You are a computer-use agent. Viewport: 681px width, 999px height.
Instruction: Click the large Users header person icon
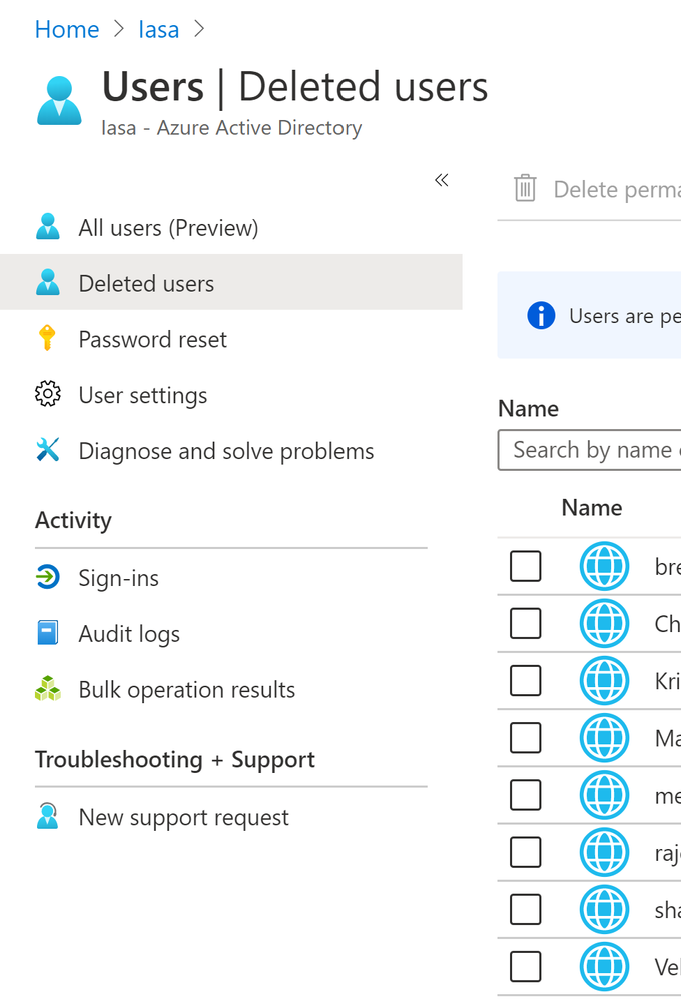(x=59, y=101)
